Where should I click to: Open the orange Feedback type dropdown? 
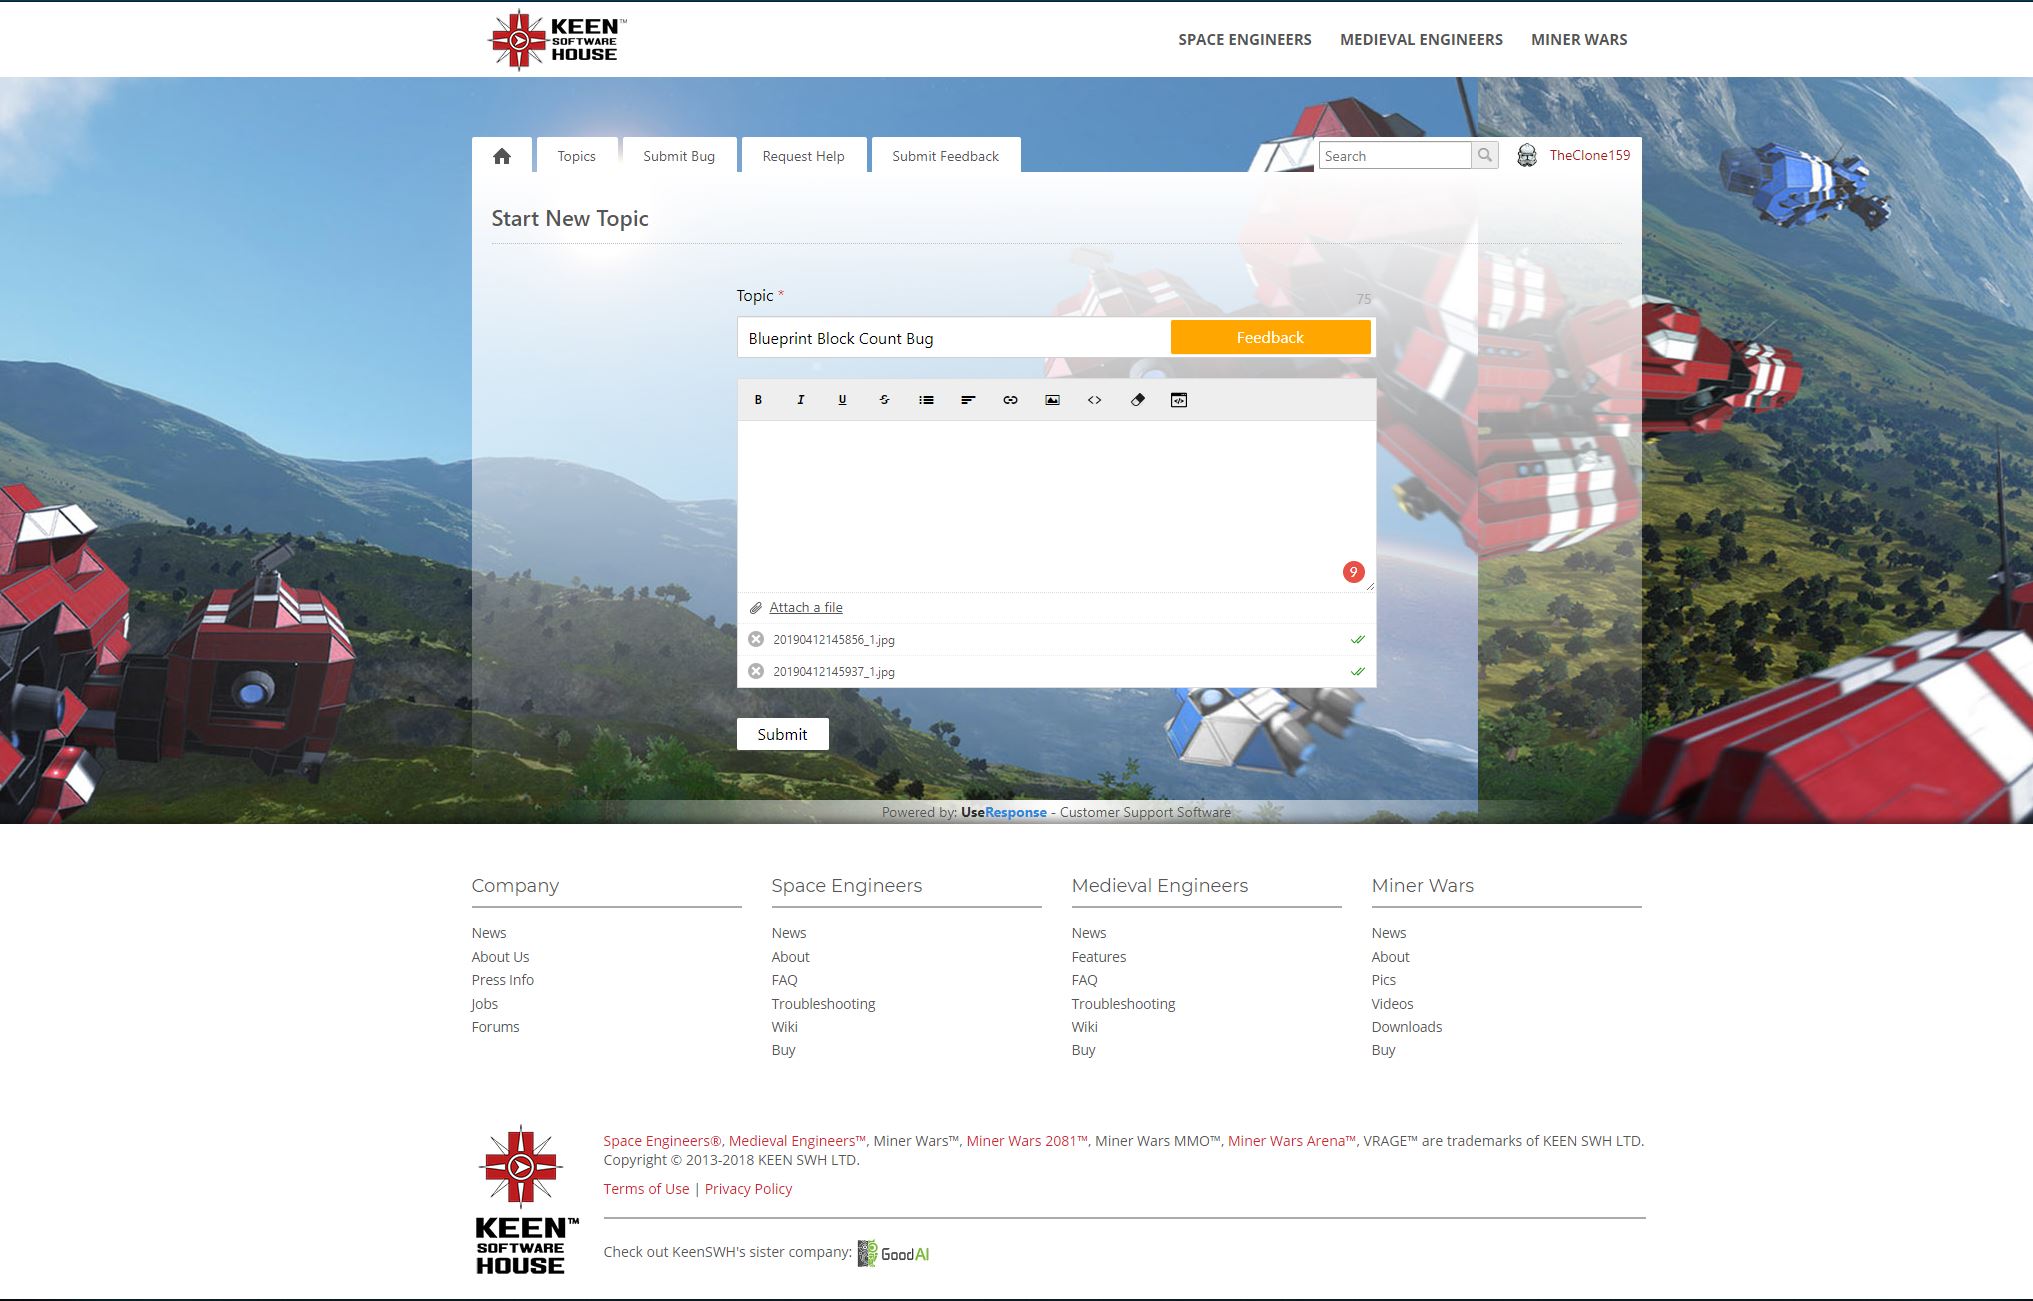1270,337
